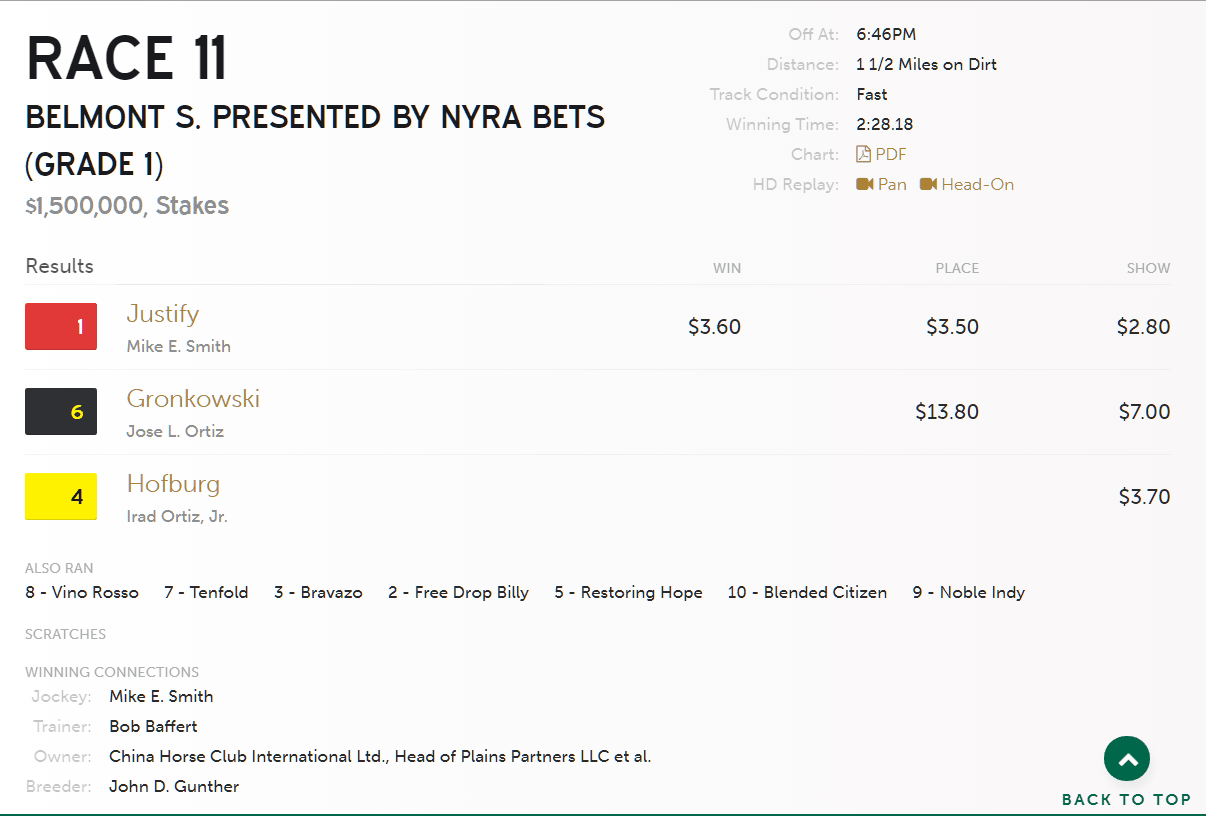The height and width of the screenshot is (816, 1206).
Task: Play the Pan HD replay camera icon
Action: [865, 184]
